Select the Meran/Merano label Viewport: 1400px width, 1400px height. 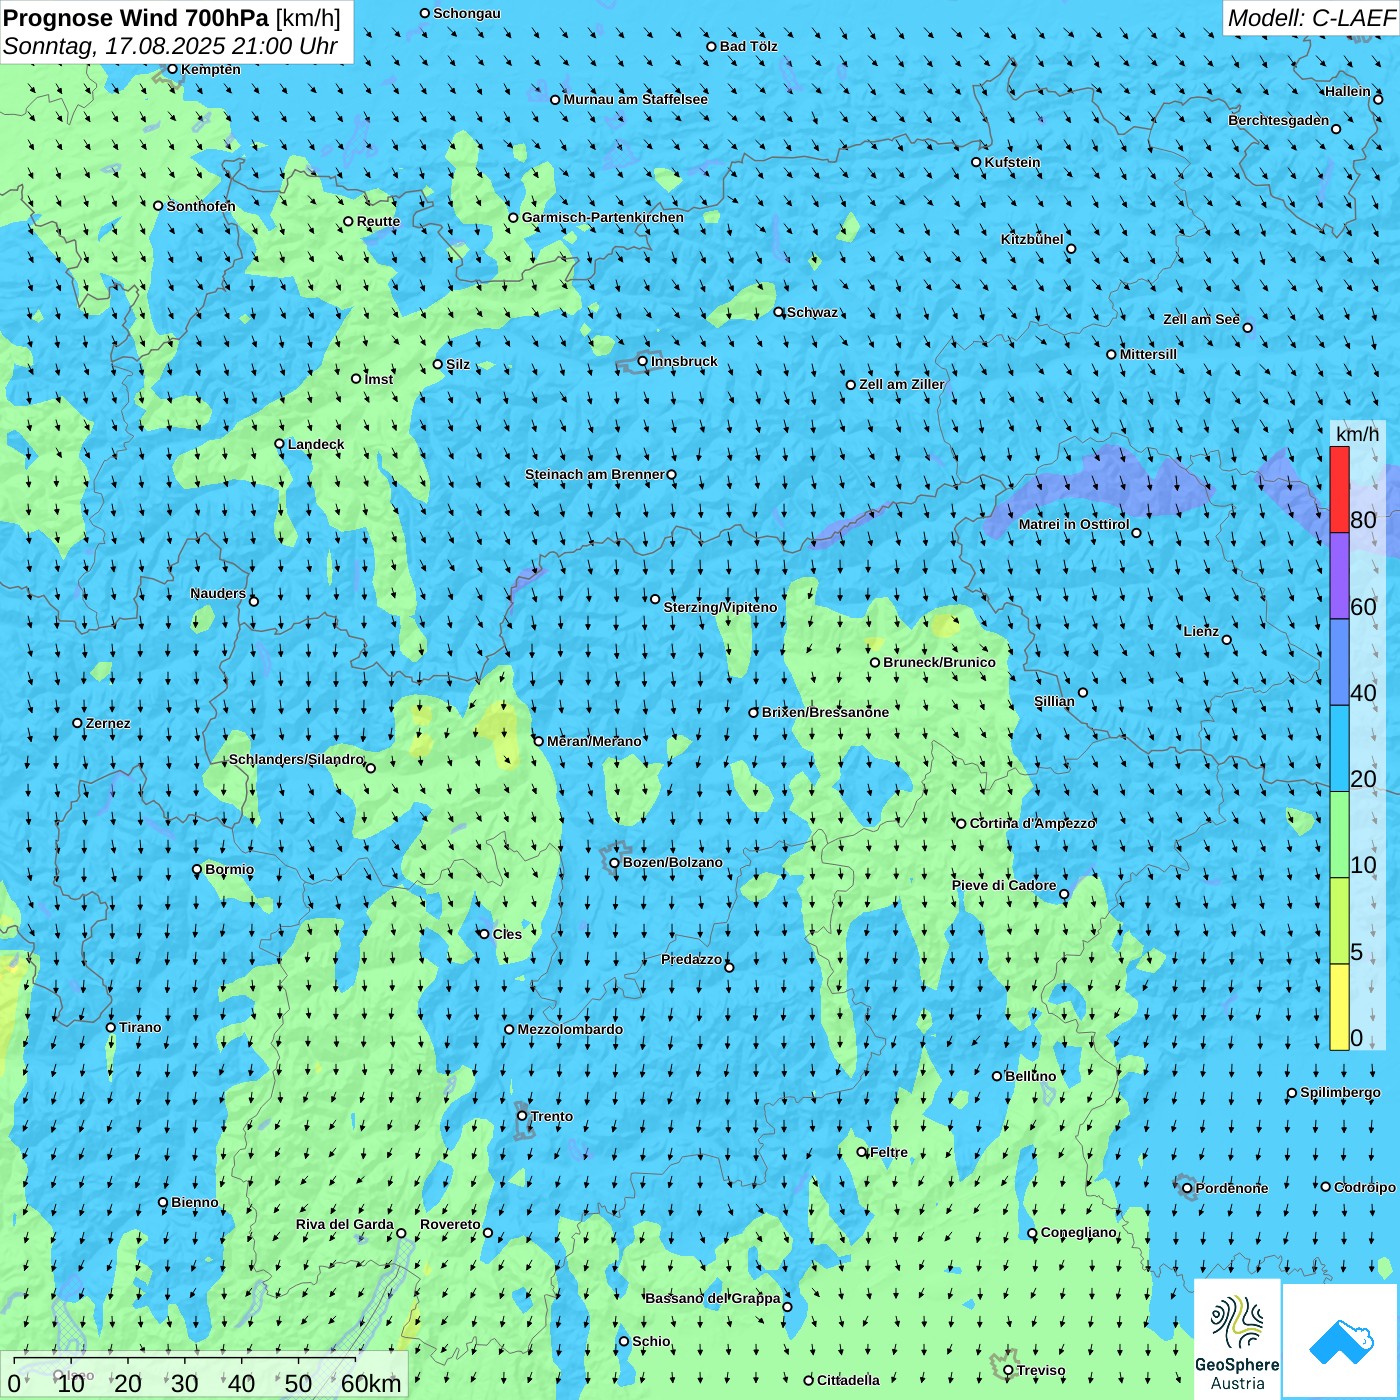click(x=594, y=741)
